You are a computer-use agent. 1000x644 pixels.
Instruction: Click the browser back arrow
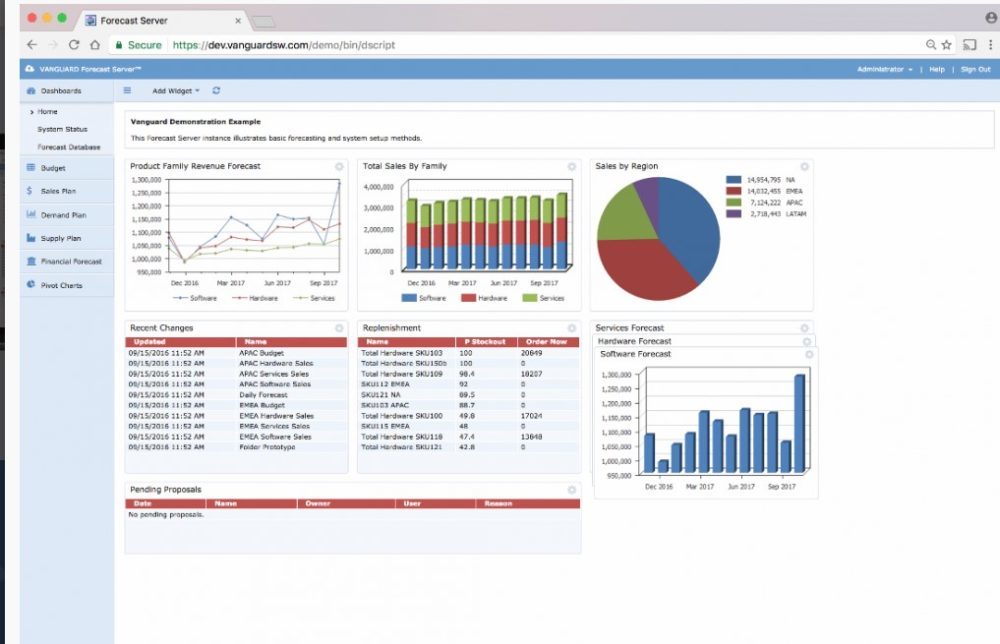point(32,45)
